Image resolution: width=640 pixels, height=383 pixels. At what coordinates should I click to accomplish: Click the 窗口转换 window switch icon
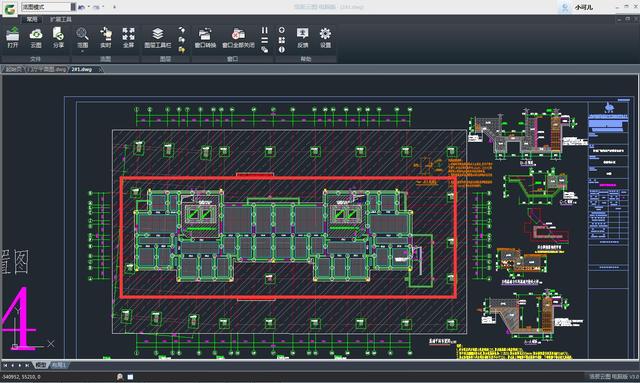coord(205,38)
